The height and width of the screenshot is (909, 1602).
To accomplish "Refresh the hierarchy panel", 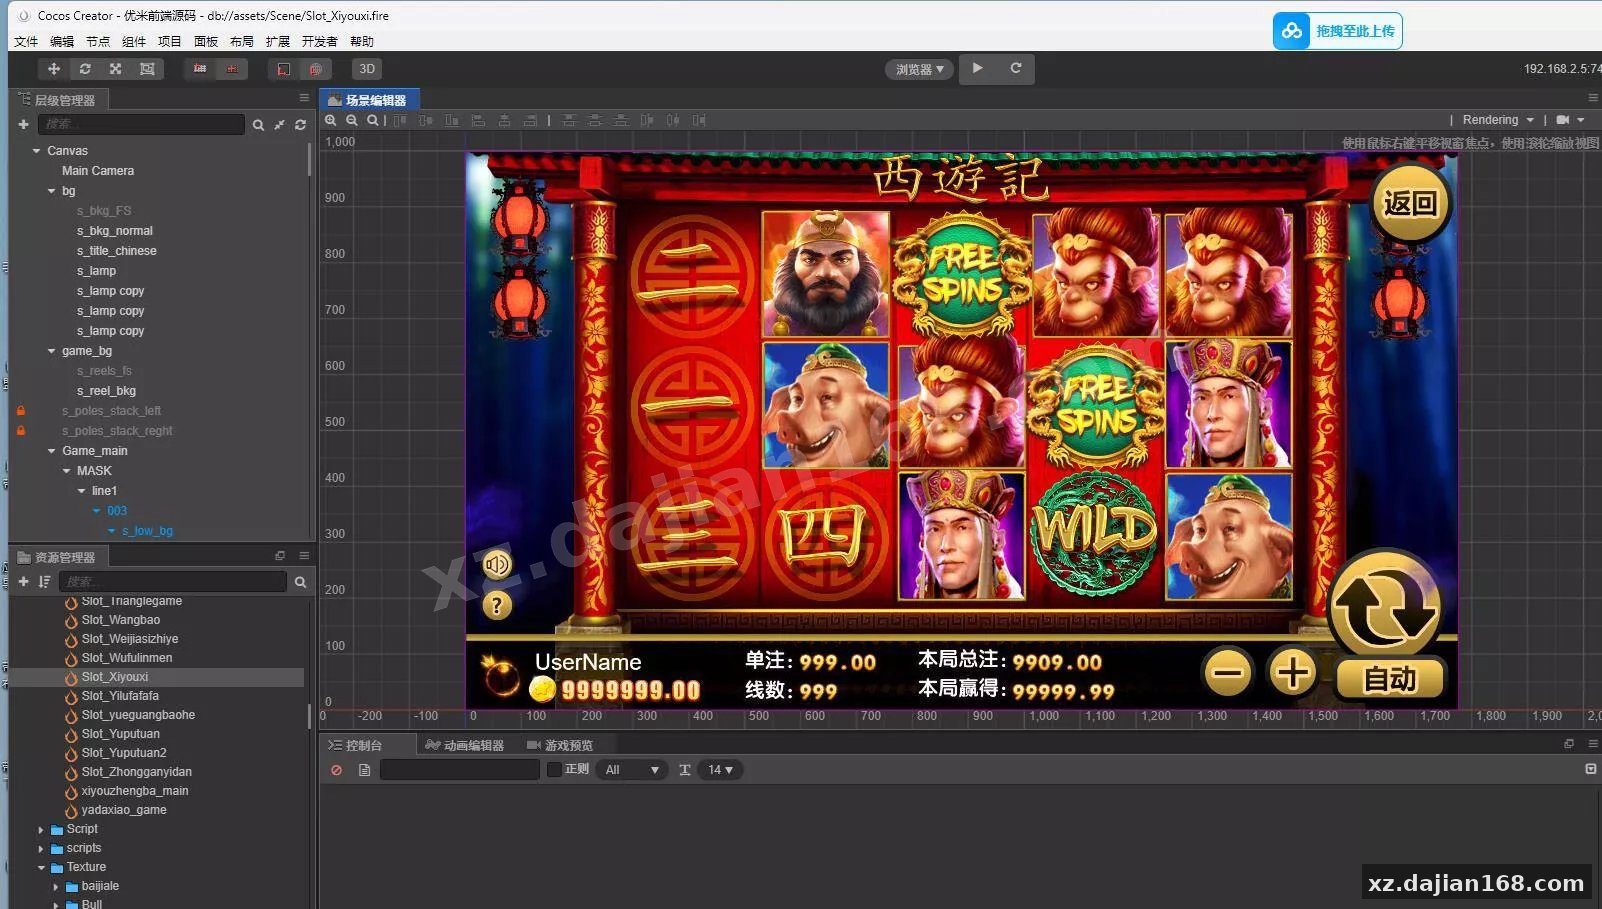I will click(300, 125).
